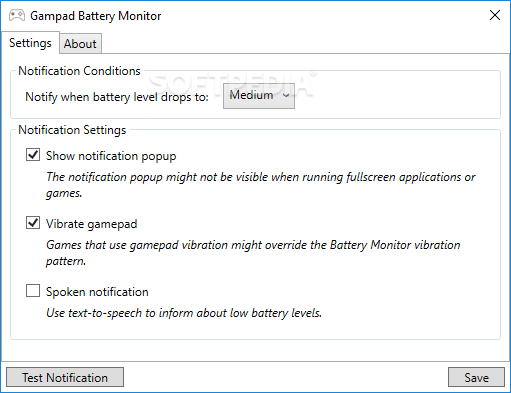The height and width of the screenshot is (393, 511).
Task: Click the Notification Settings group heading
Action: [x=72, y=130]
